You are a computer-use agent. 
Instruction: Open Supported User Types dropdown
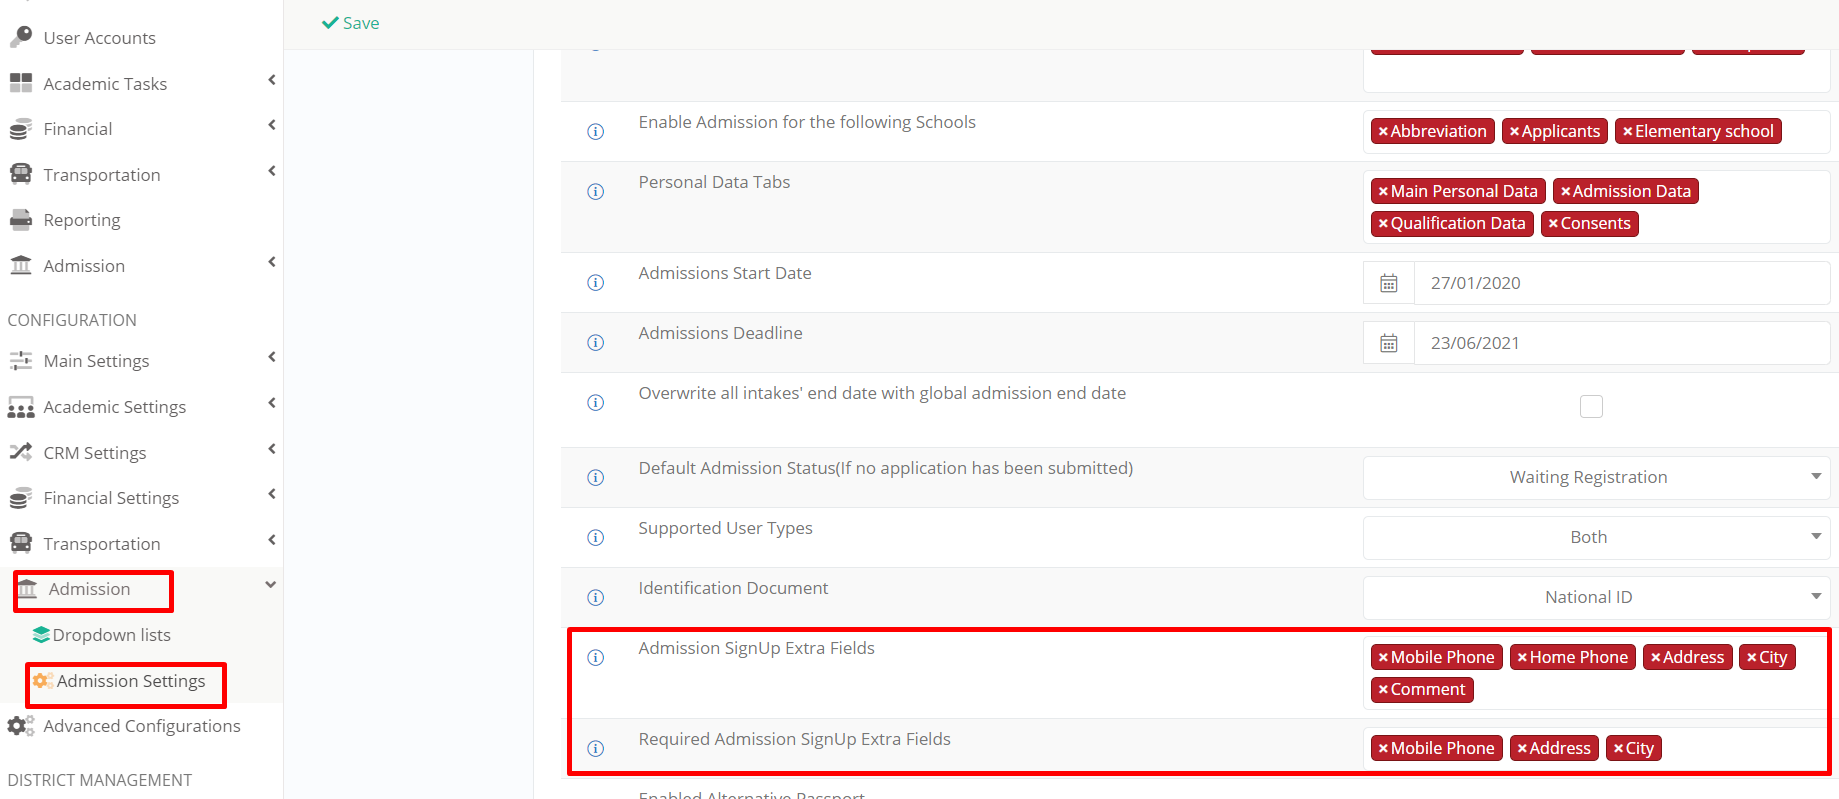tap(1596, 537)
